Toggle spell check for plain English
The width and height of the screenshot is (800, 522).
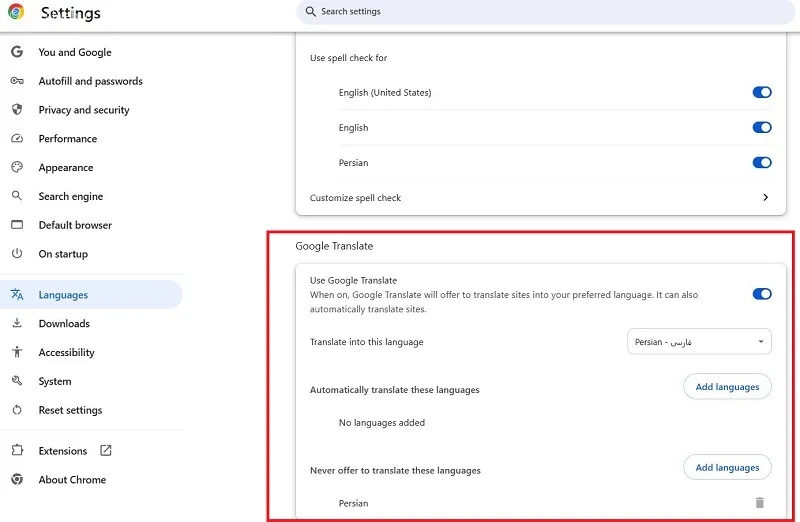[x=762, y=127]
